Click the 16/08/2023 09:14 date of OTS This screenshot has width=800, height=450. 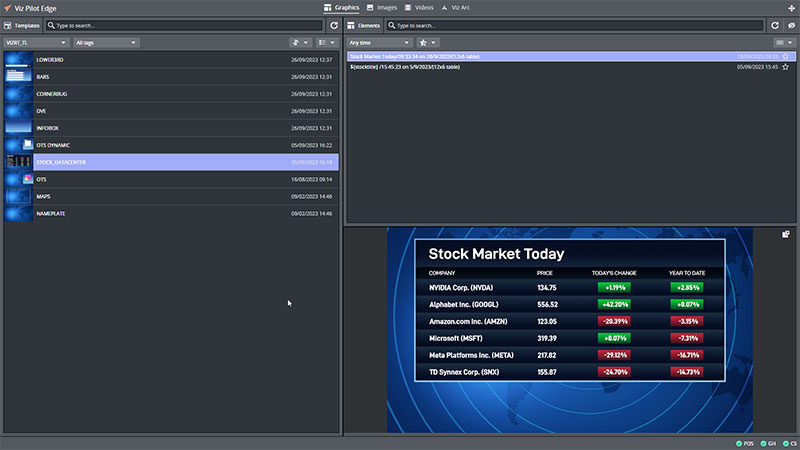coord(311,180)
